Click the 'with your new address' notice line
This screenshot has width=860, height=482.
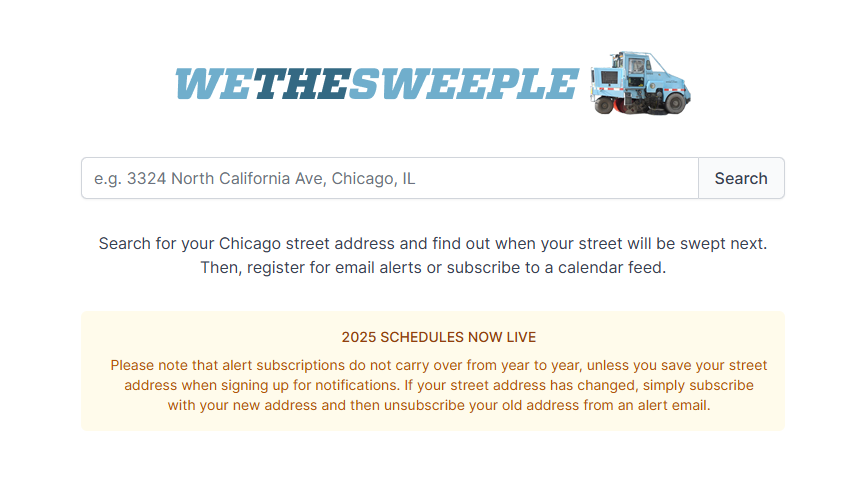(x=439, y=405)
